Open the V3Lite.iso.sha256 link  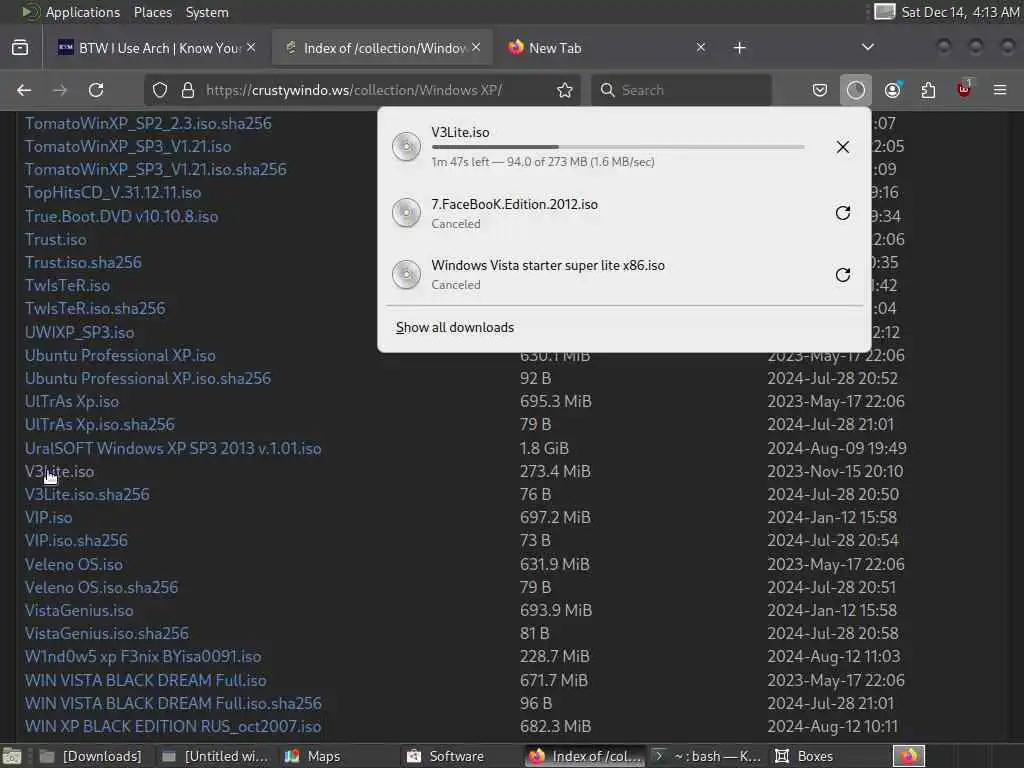point(87,494)
